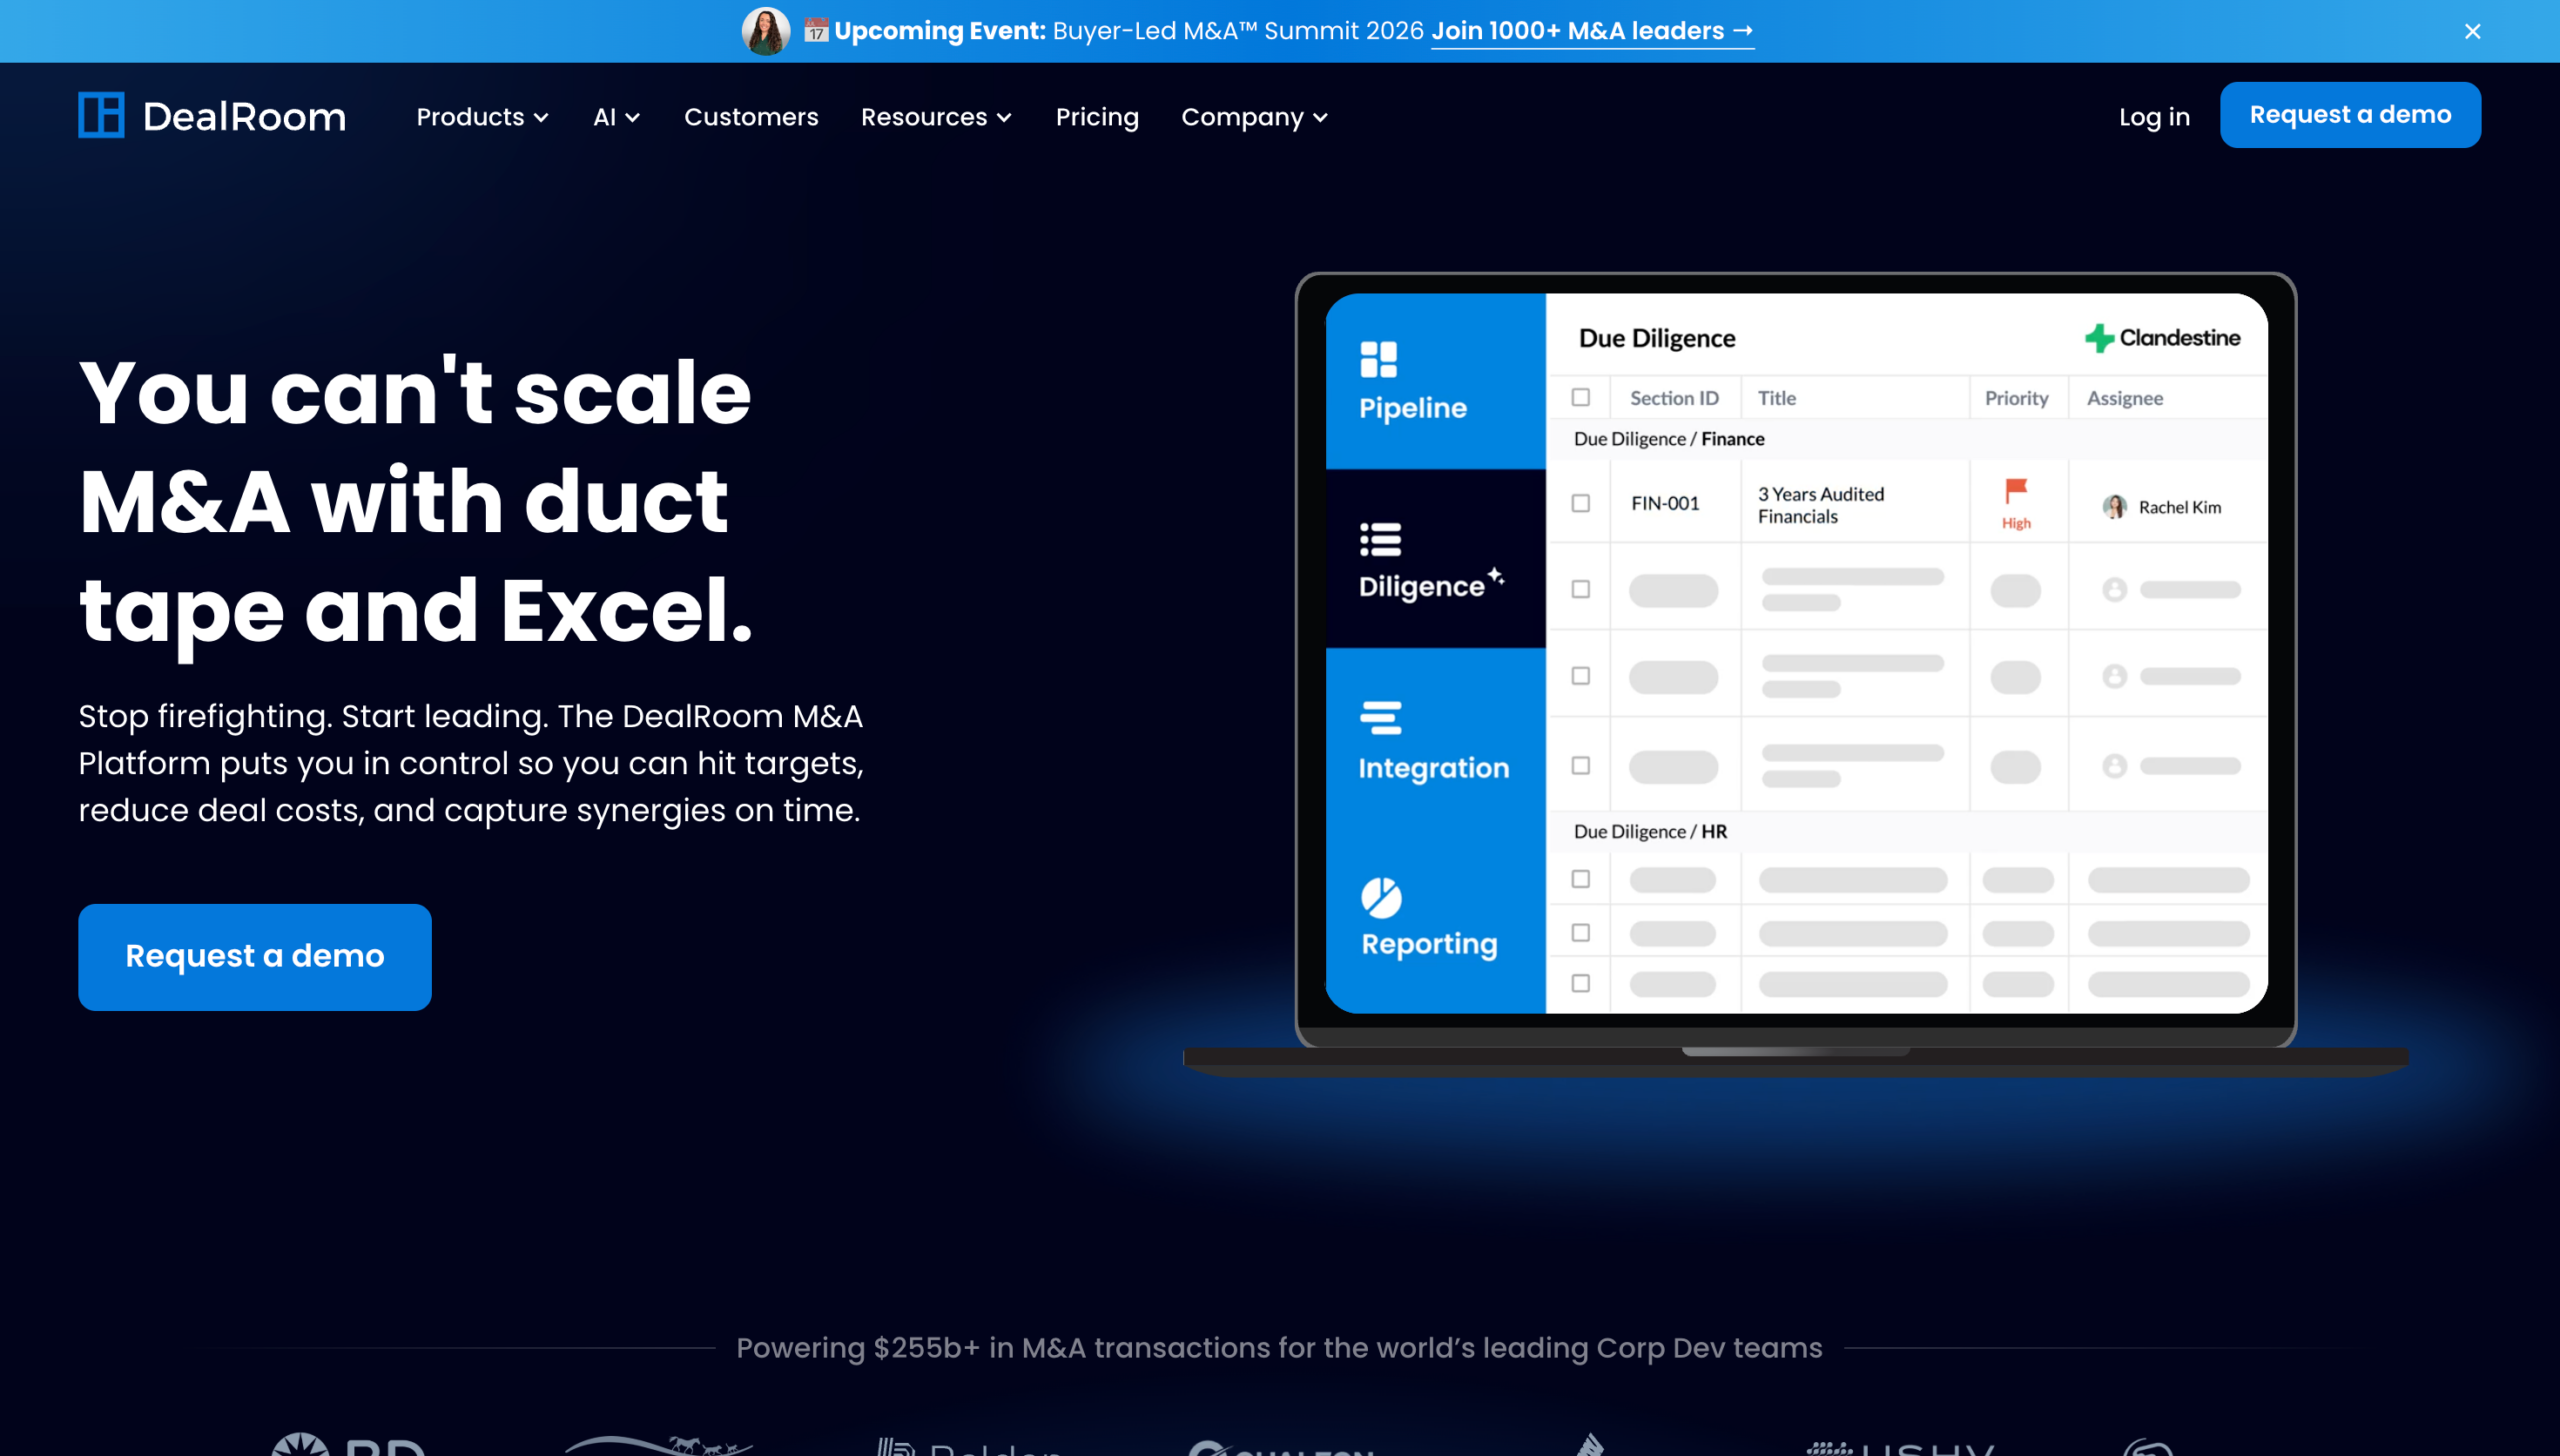Expand the Company menu
This screenshot has width=2560, height=1456.
click(1254, 117)
